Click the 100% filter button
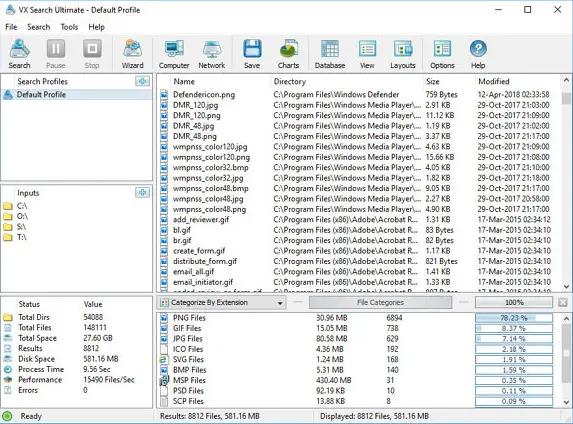 coord(514,303)
